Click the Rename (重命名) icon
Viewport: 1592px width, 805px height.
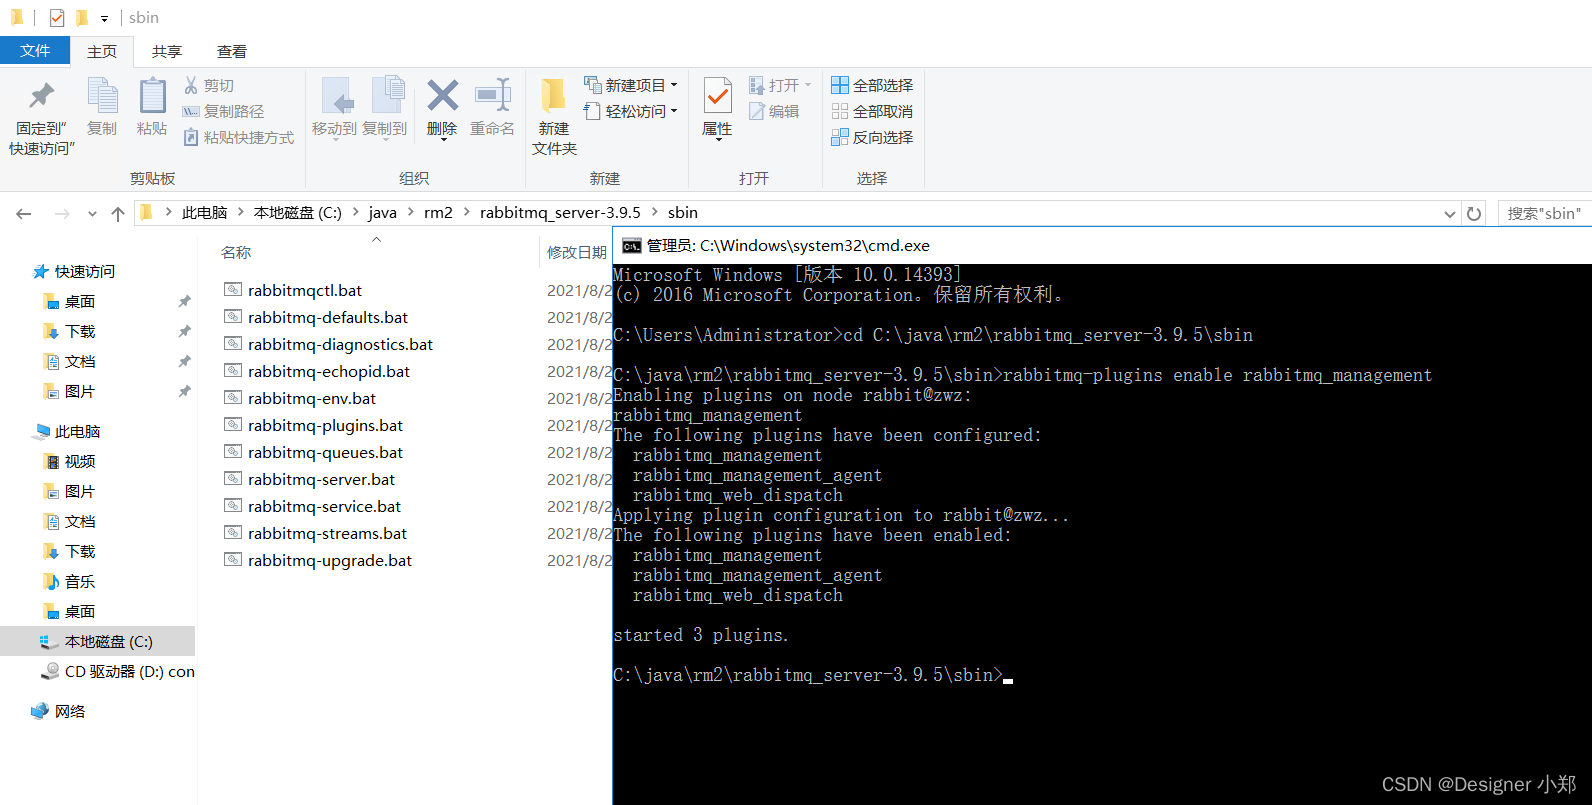(493, 96)
